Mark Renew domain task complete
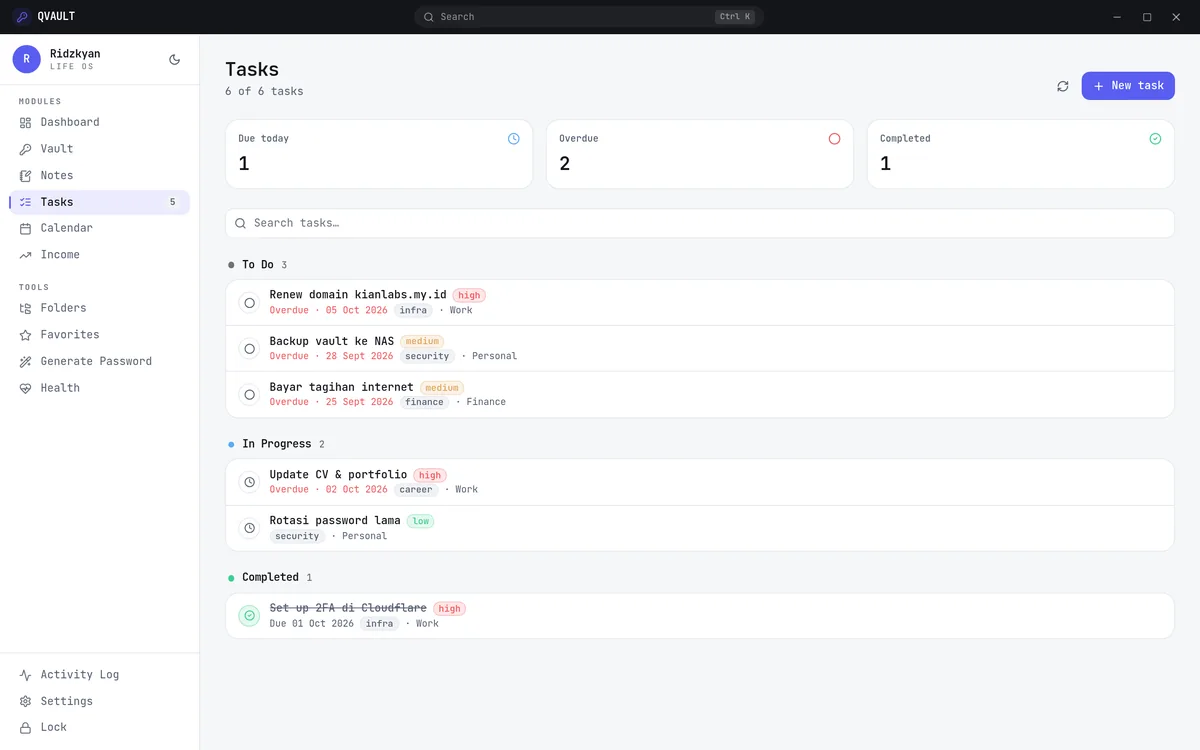The width and height of the screenshot is (1200, 750). [249, 303]
